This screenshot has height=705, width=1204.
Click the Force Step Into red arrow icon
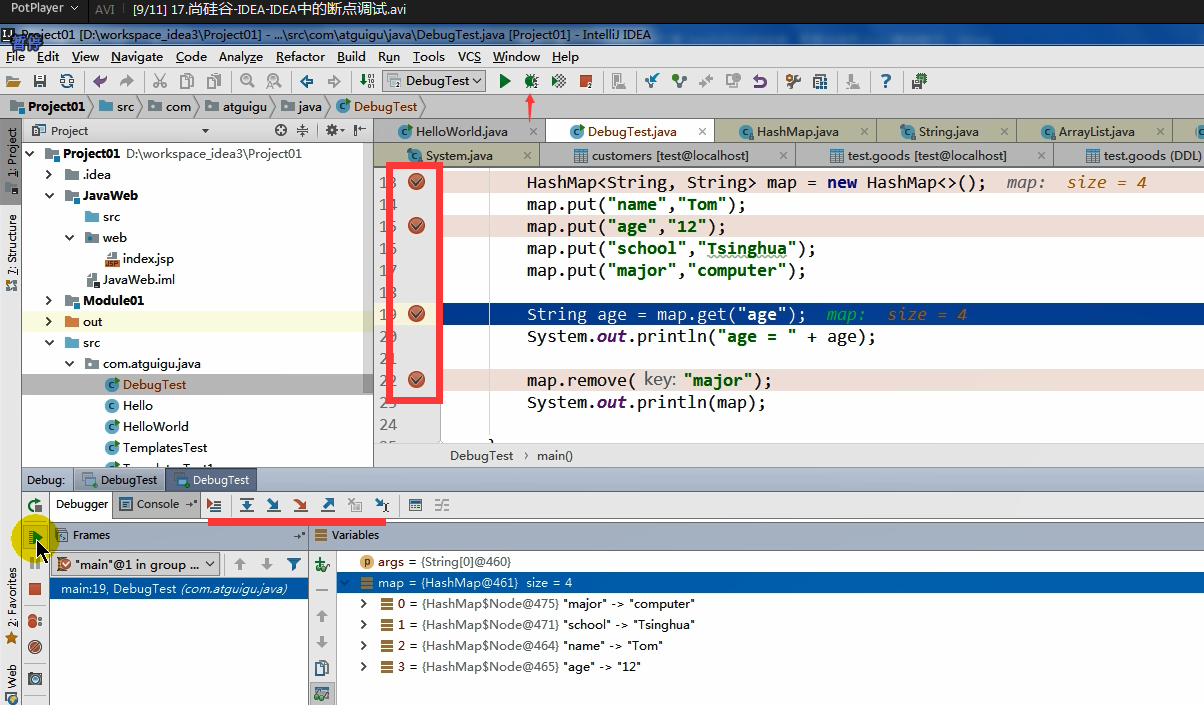click(300, 505)
